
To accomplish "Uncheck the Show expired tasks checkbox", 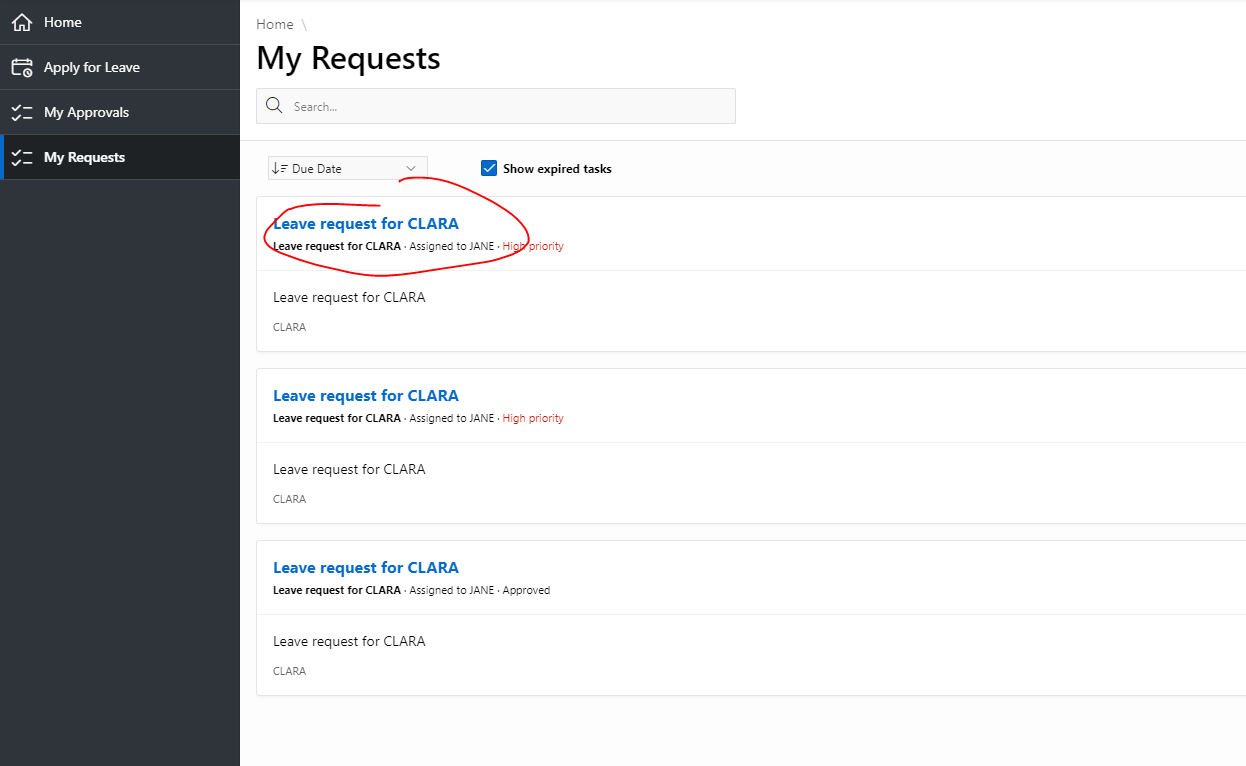I will click(489, 168).
